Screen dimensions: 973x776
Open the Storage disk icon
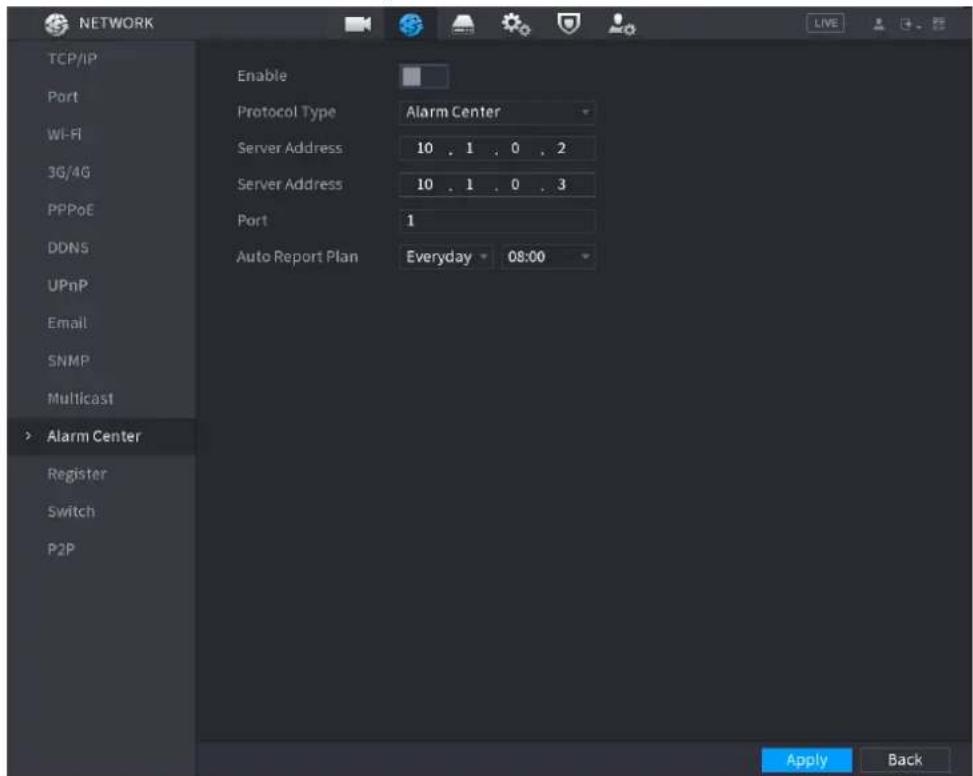pyautogui.click(x=463, y=24)
